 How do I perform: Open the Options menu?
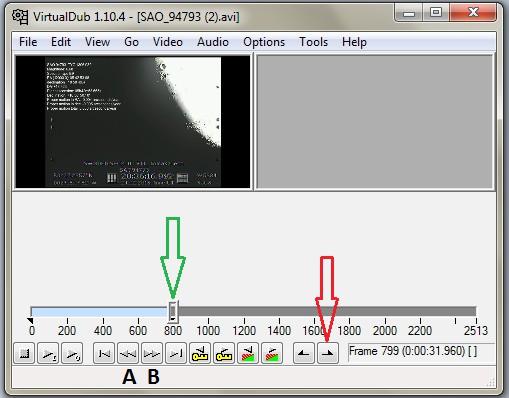[x=264, y=42]
